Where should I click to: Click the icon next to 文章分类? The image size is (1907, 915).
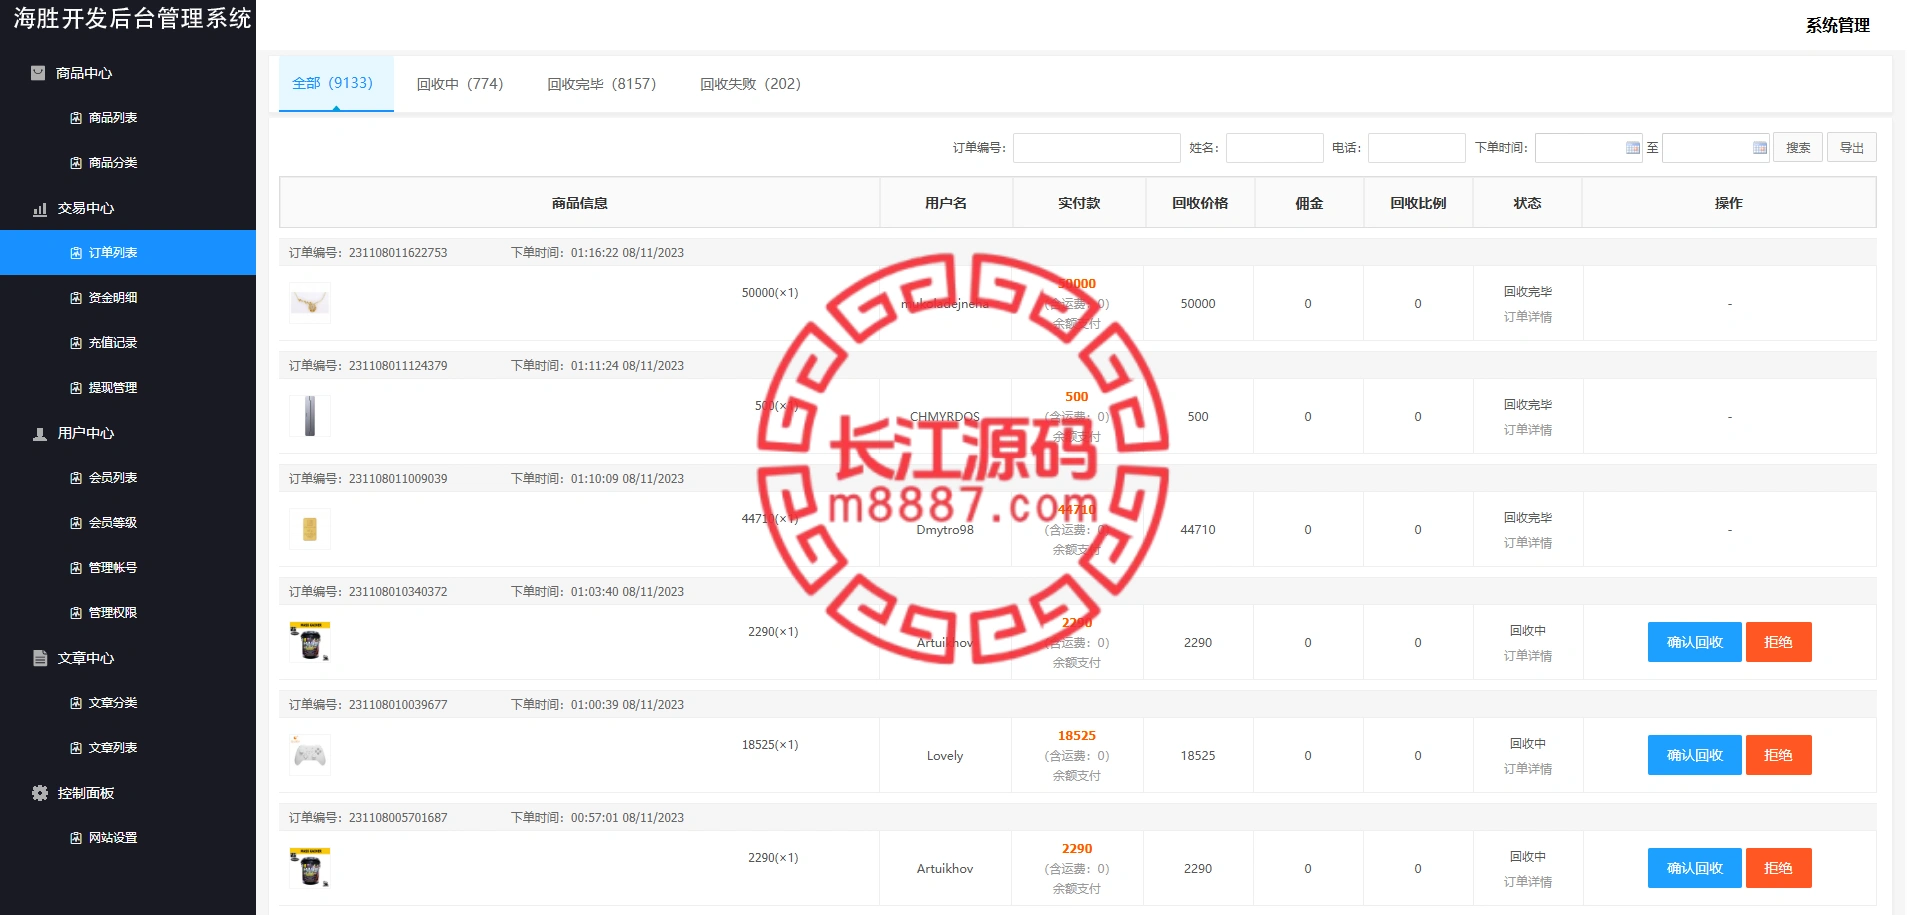(x=76, y=703)
